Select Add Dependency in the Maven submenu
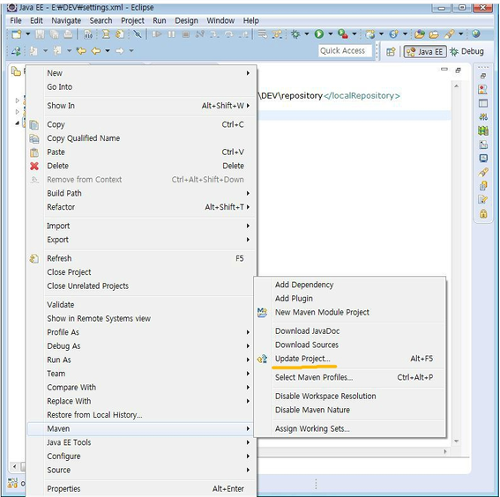Screen dimensions: 500x497 tap(350, 285)
